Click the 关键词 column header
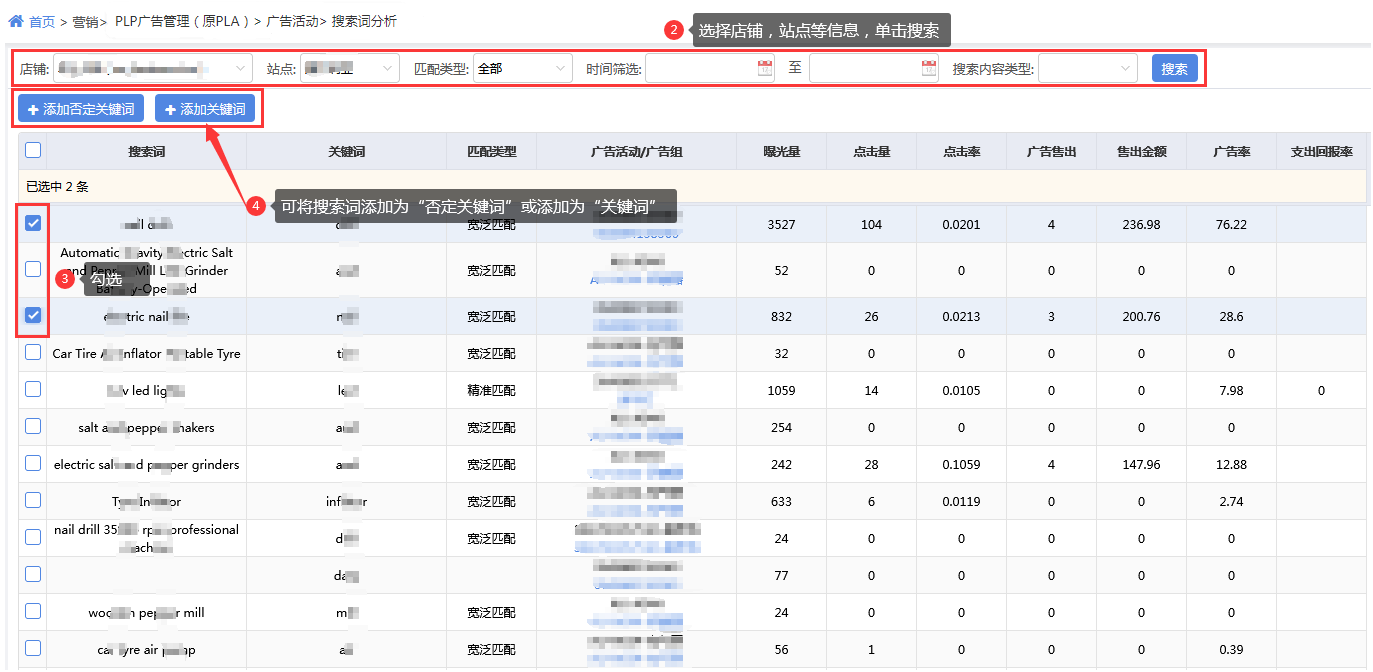 tap(346, 152)
